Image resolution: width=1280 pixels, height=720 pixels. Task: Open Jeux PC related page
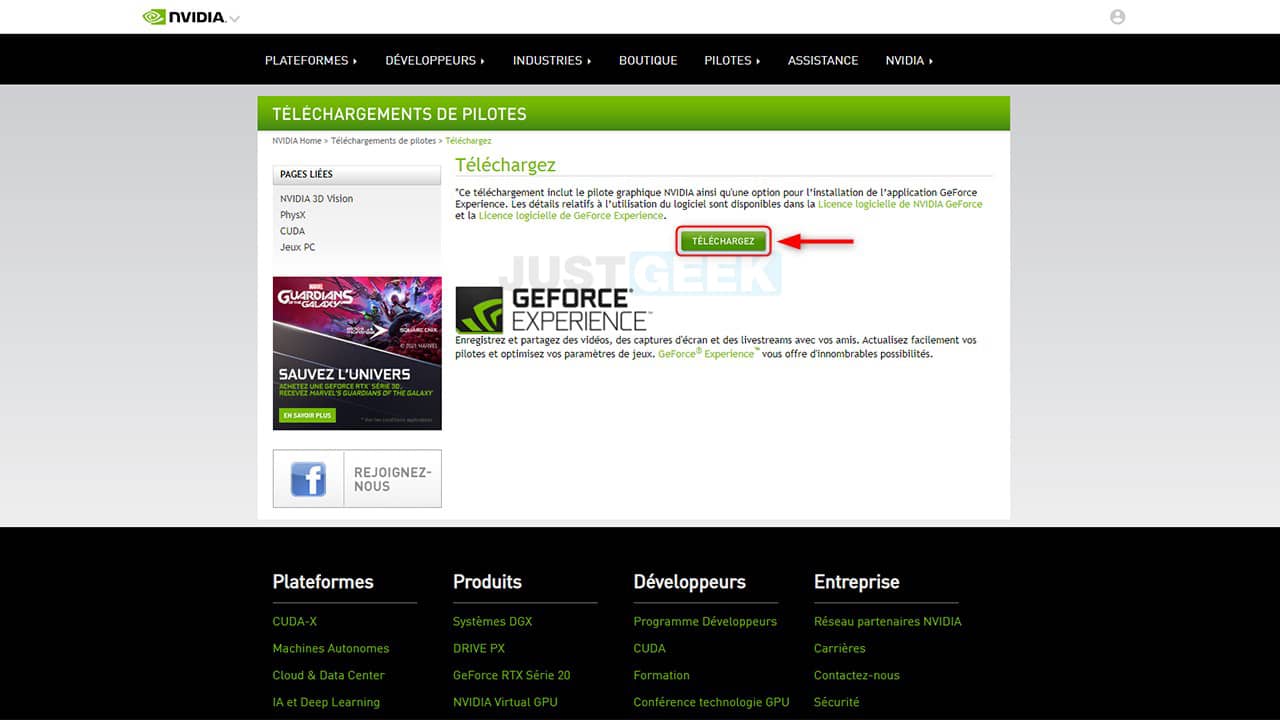297,247
